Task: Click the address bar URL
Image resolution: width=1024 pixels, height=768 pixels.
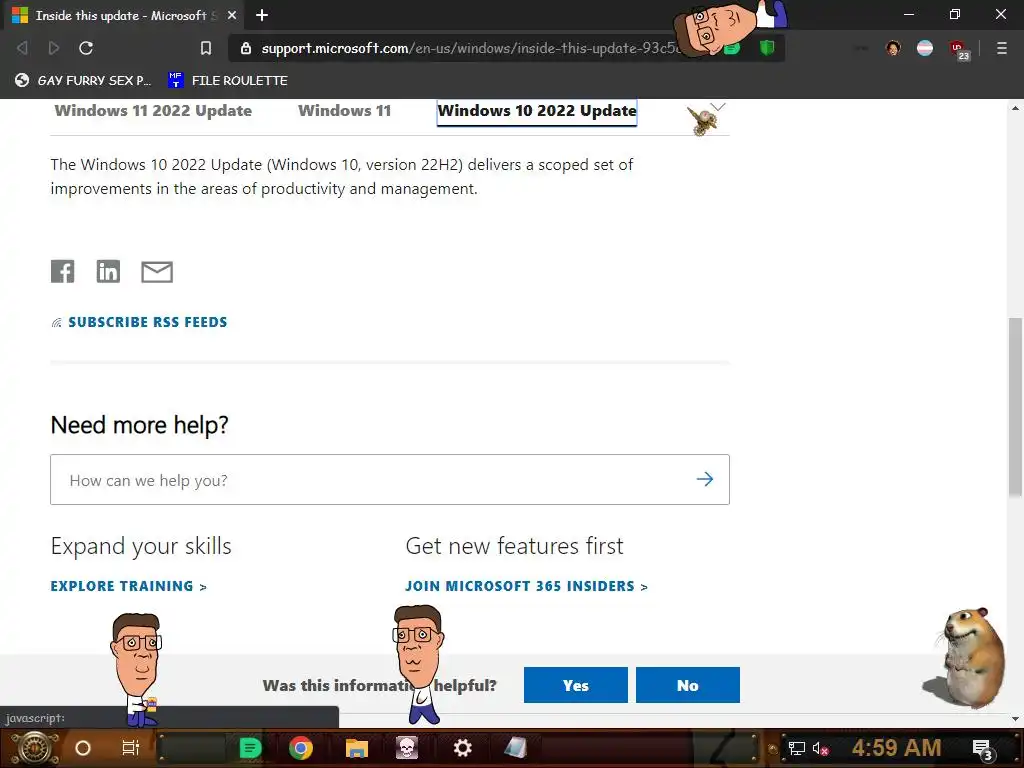Action: 470,48
